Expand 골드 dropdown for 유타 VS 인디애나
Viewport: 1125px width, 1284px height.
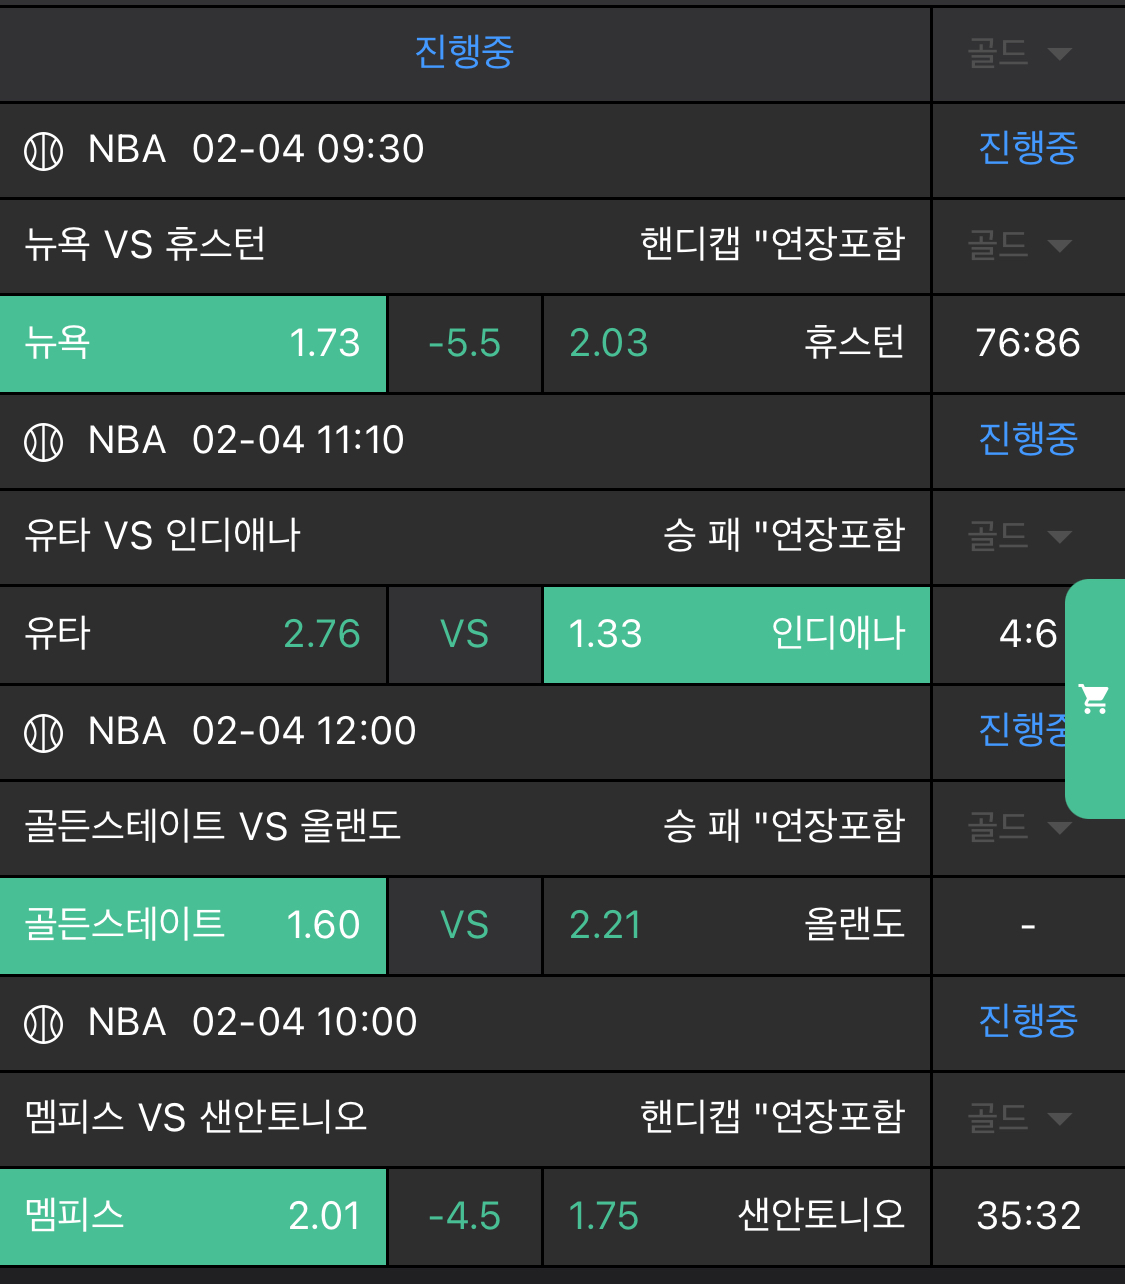pyautogui.click(x=1019, y=536)
